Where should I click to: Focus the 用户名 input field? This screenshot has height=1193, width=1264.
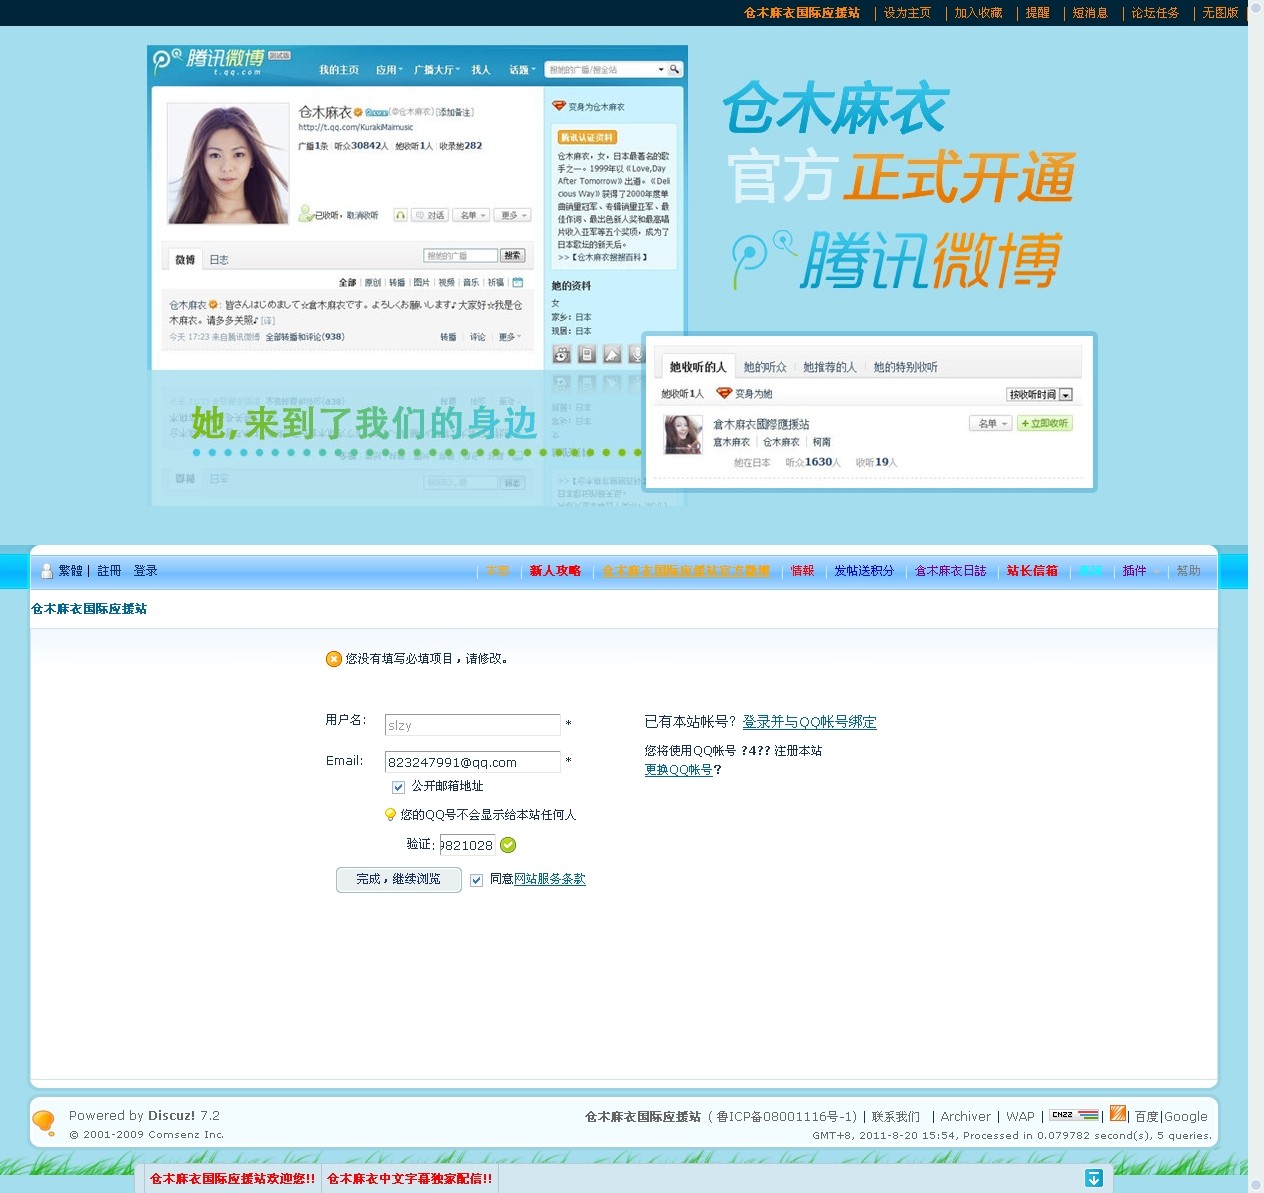coord(472,725)
